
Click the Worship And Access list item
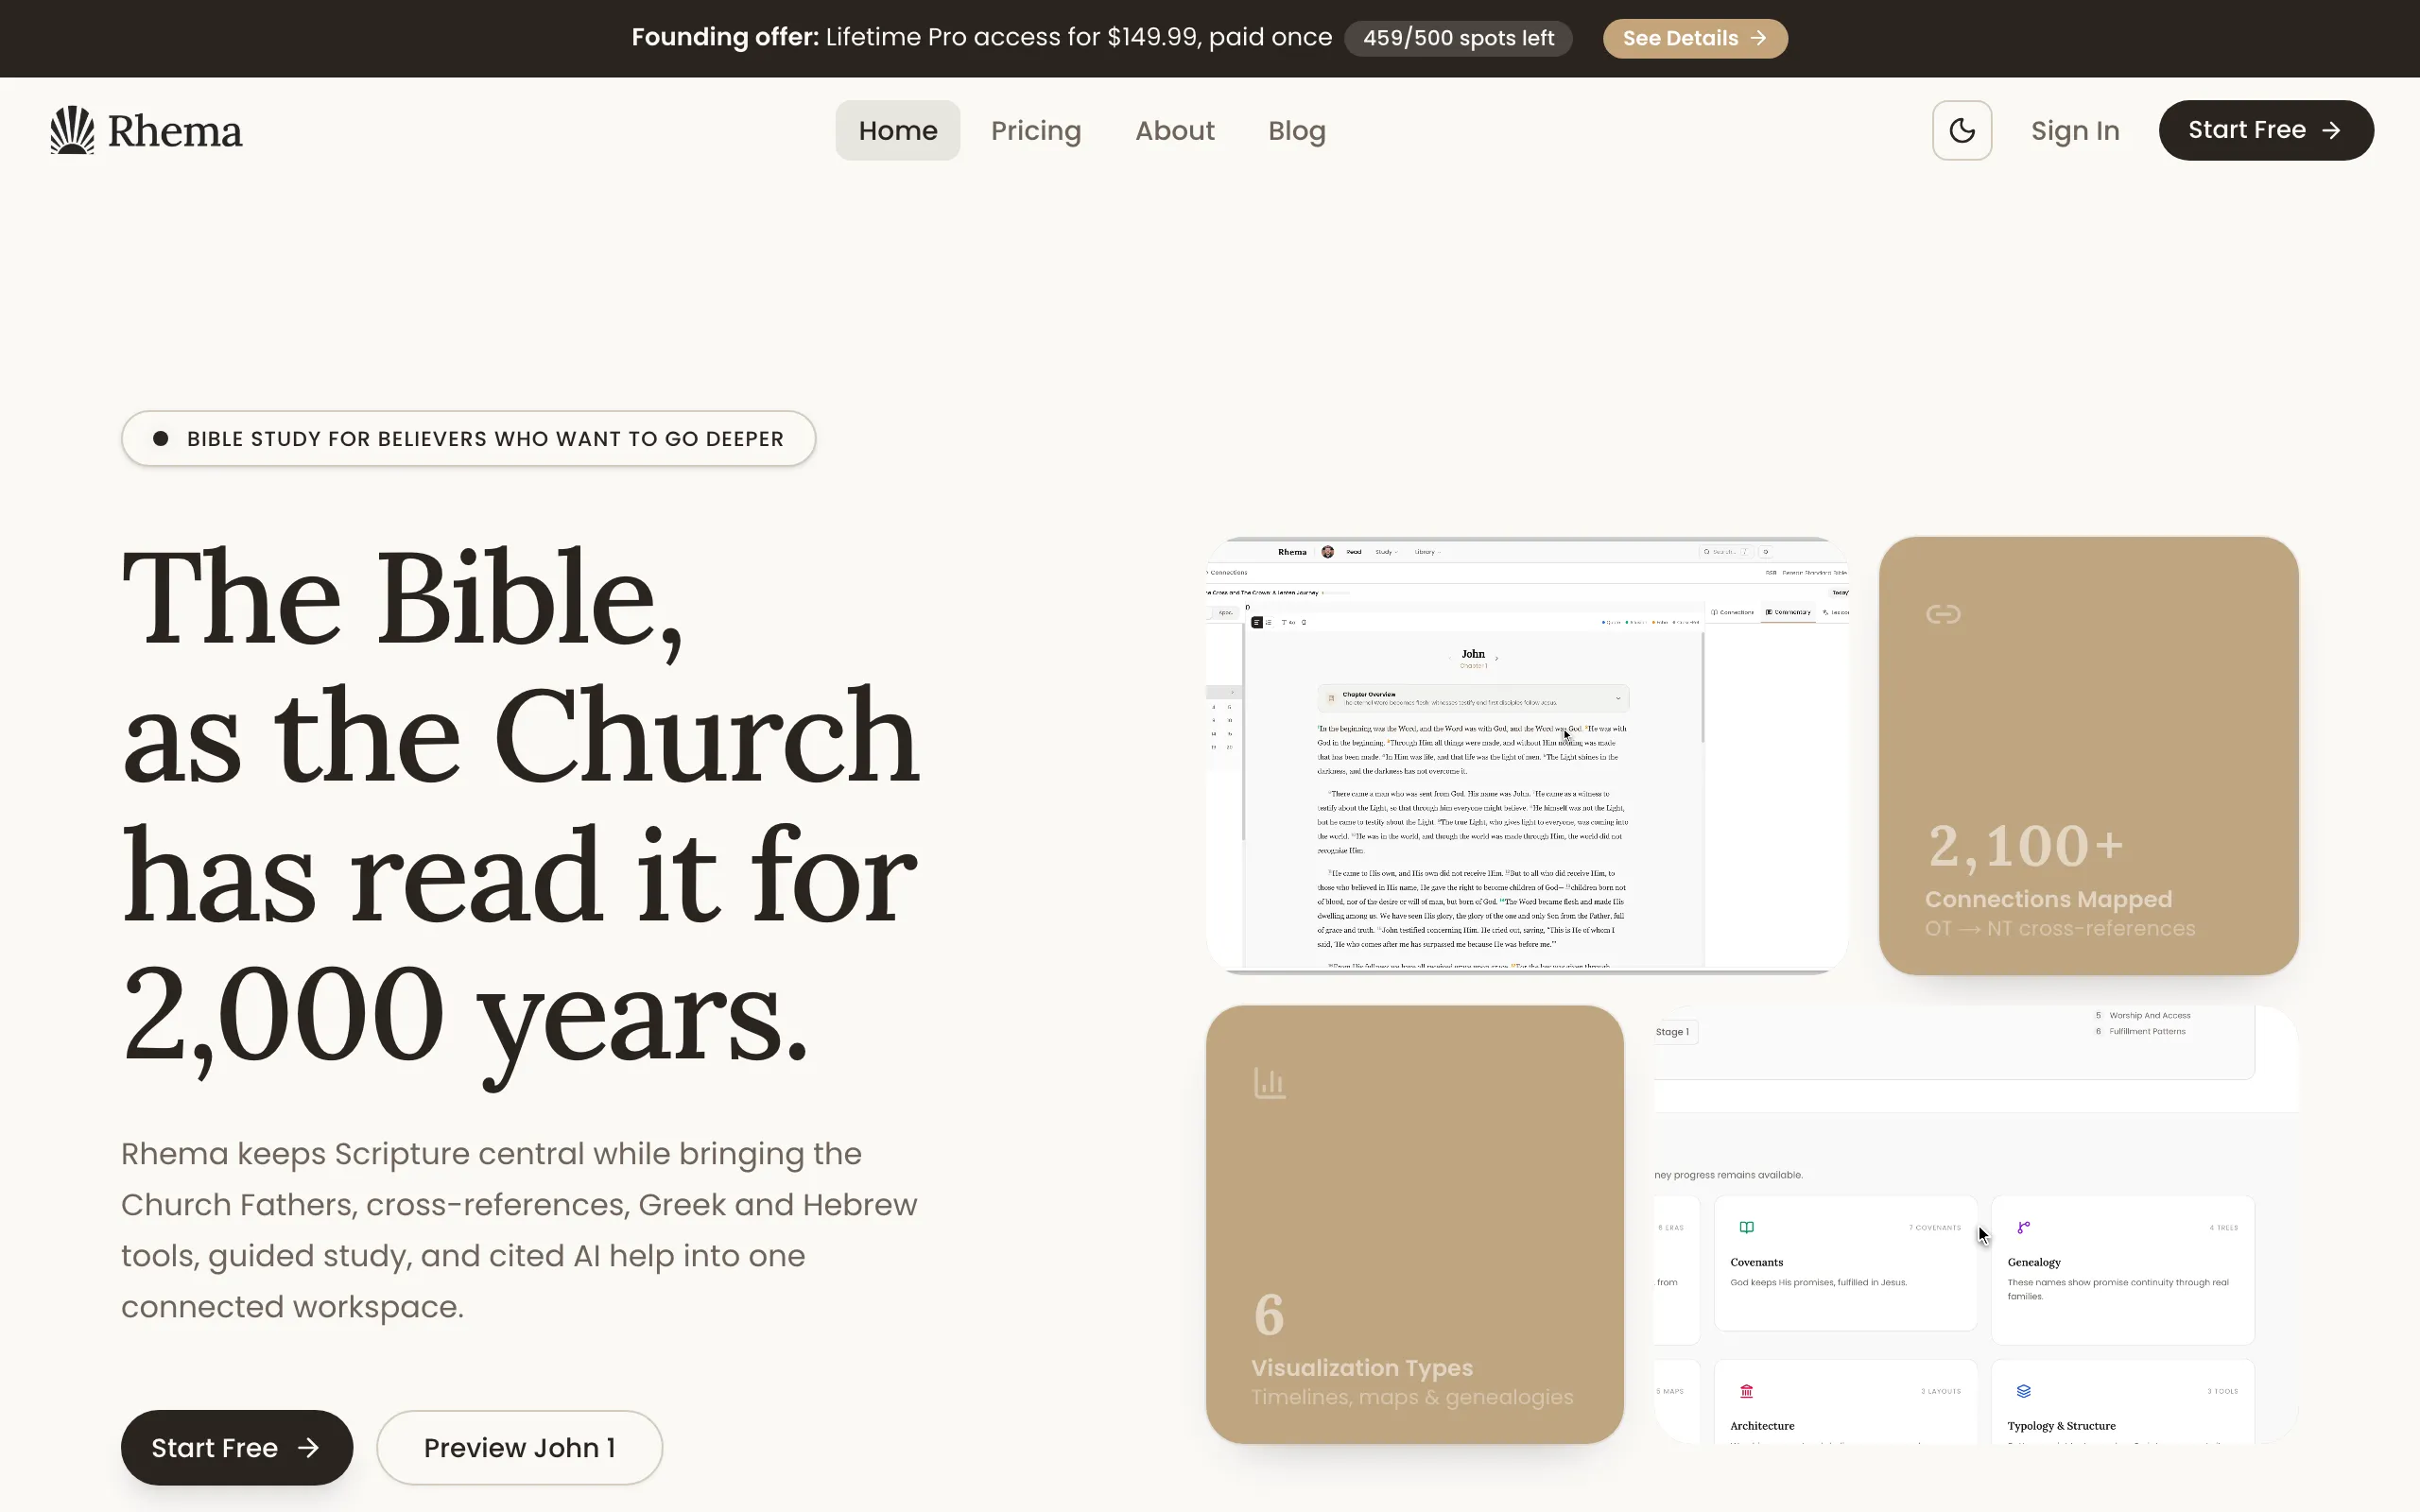(x=2142, y=1015)
